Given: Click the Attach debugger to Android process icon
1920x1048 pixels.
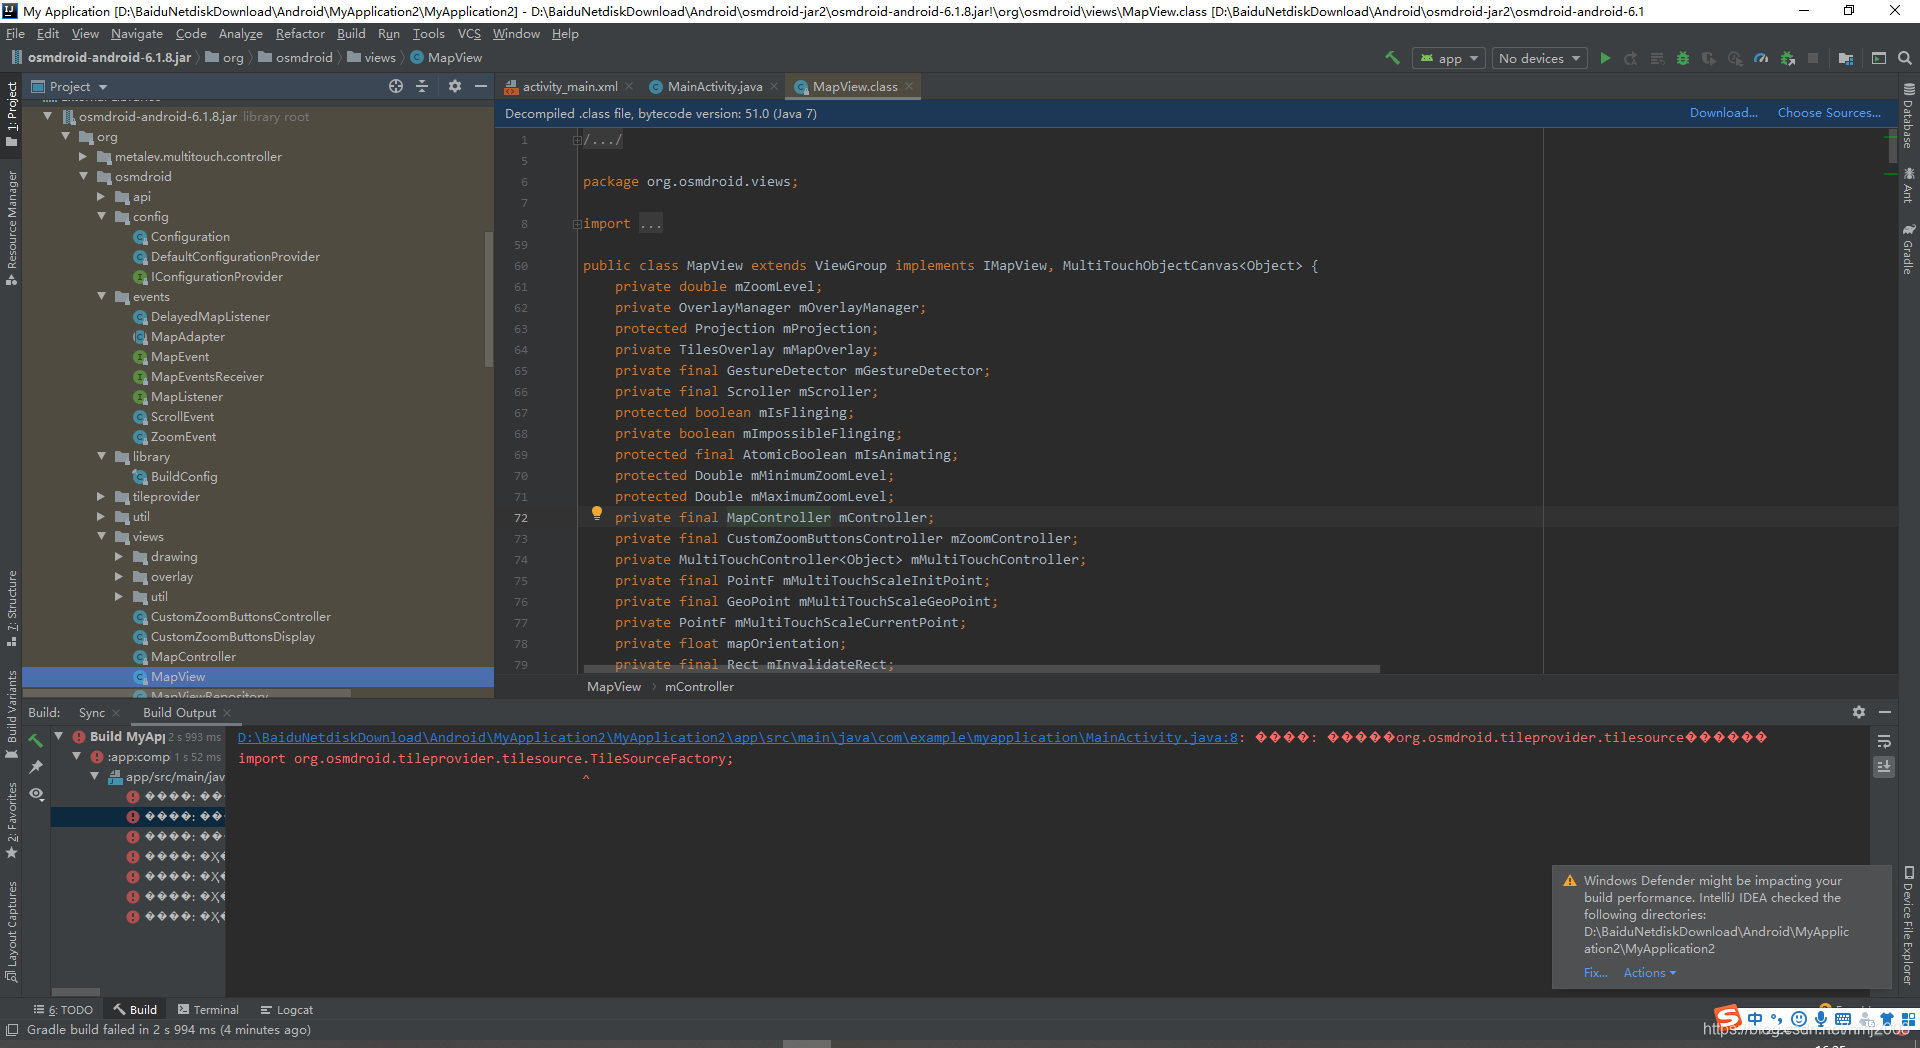Looking at the screenshot, I should pyautogui.click(x=1788, y=58).
